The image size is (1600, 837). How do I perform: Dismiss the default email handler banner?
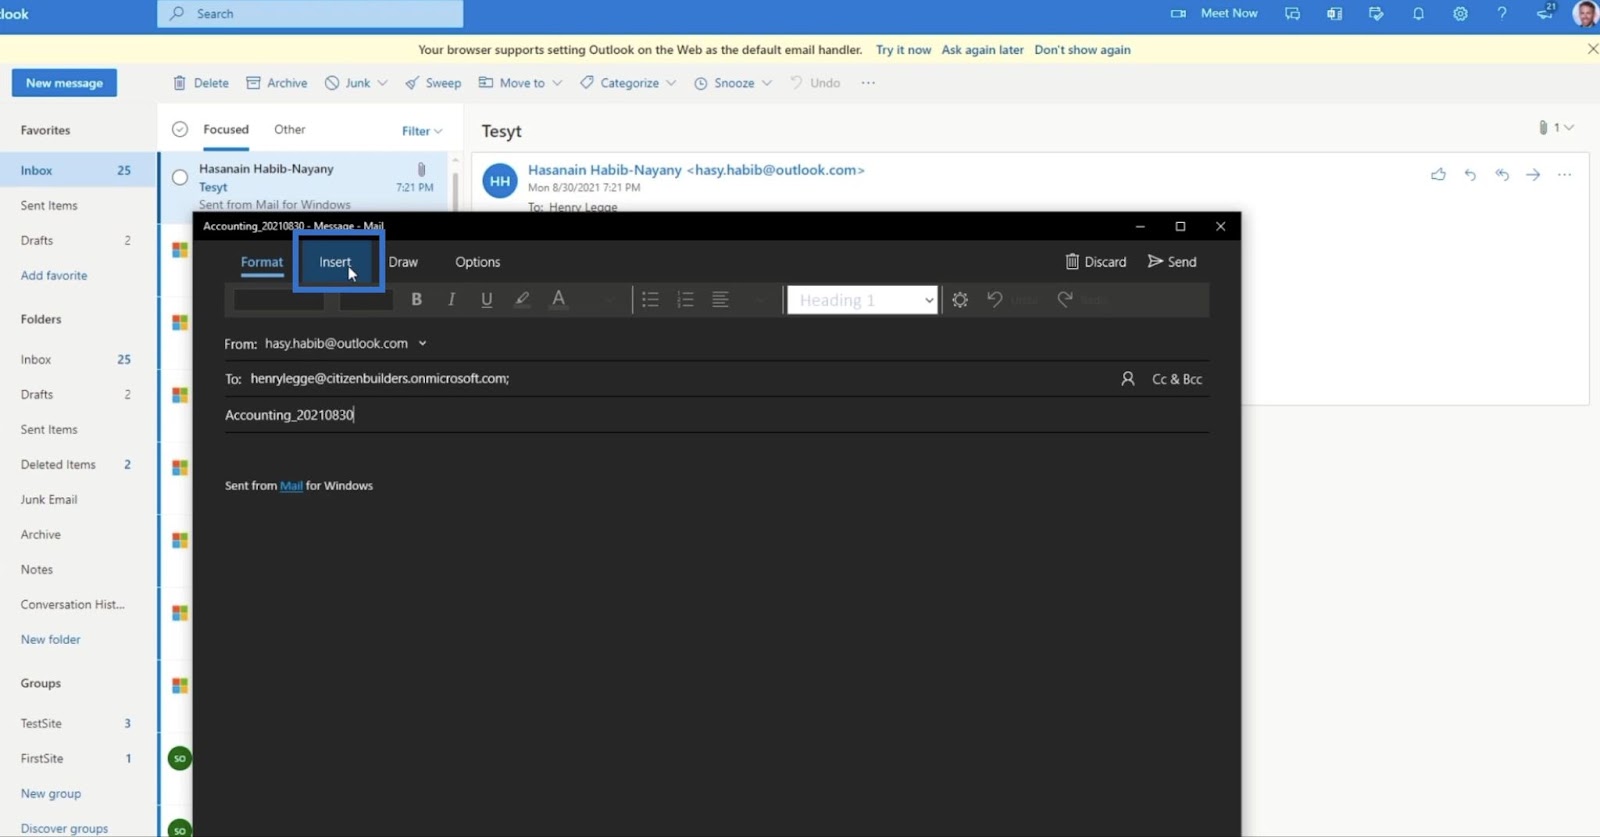click(1592, 49)
